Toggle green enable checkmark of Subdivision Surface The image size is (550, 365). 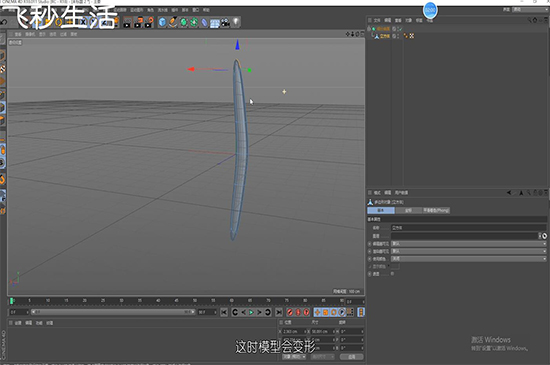point(400,29)
